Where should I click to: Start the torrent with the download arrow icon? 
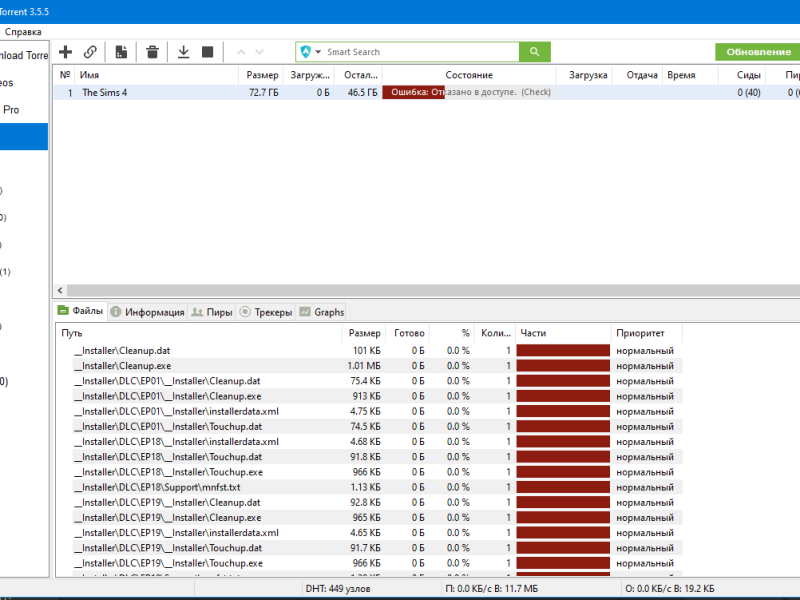pyautogui.click(x=183, y=52)
